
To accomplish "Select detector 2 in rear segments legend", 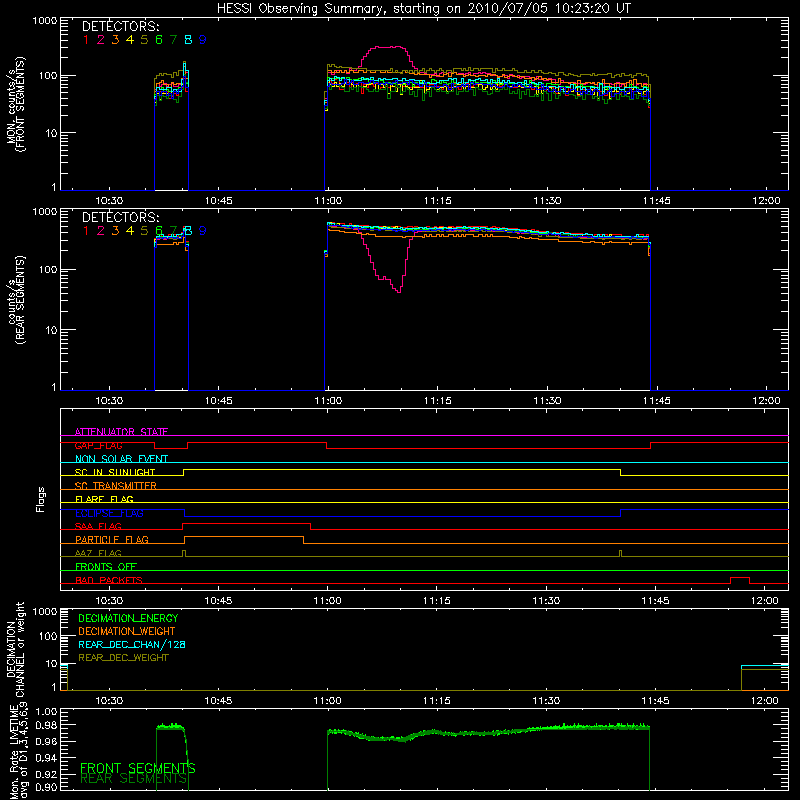I will [x=101, y=231].
